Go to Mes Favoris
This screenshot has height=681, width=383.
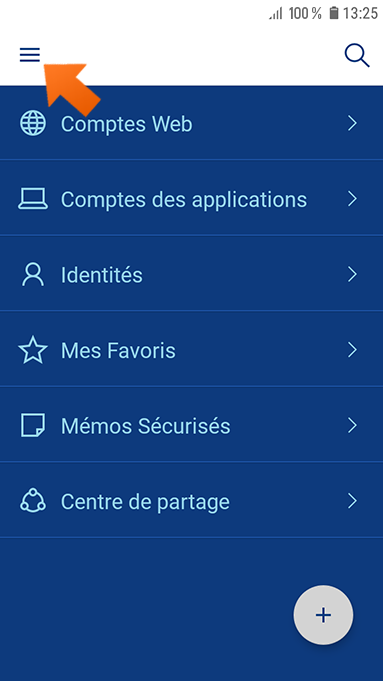click(x=192, y=349)
